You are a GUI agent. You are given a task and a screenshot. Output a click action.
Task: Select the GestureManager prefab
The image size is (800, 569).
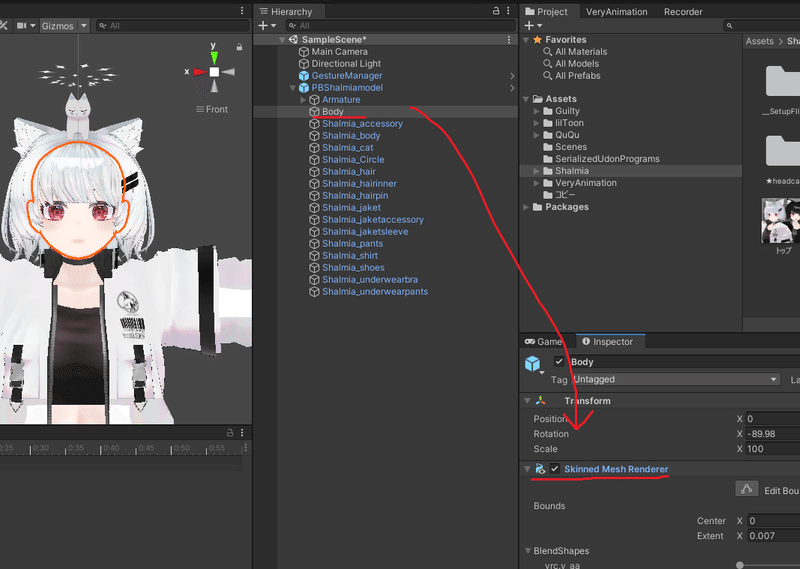tap(347, 76)
